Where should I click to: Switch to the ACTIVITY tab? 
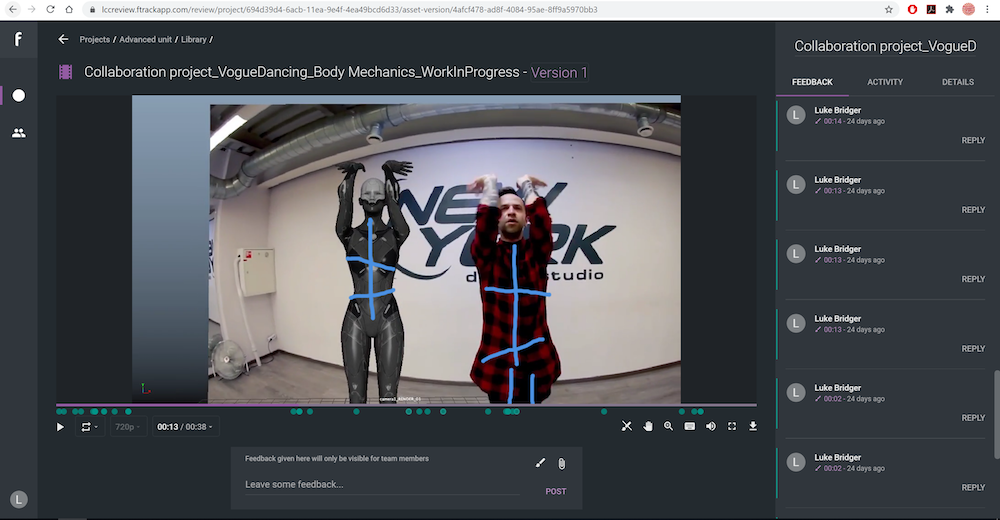(885, 82)
